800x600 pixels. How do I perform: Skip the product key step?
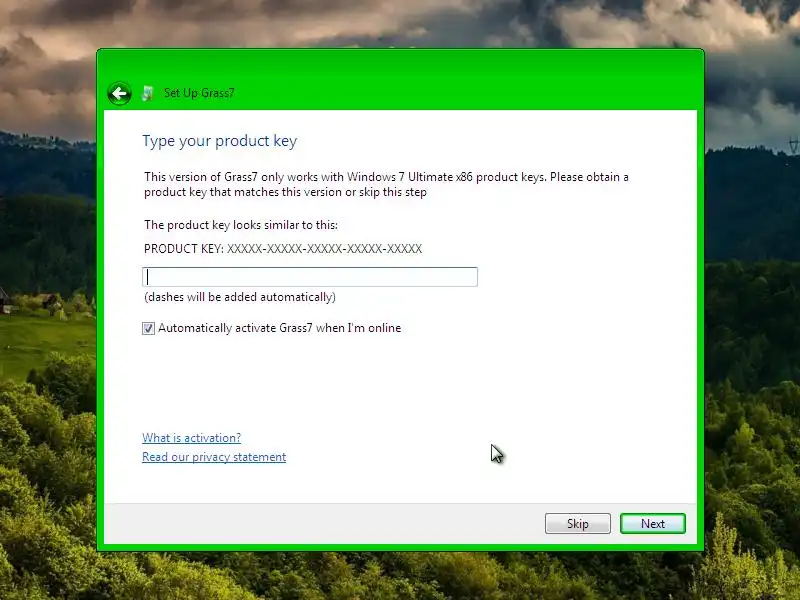(578, 523)
